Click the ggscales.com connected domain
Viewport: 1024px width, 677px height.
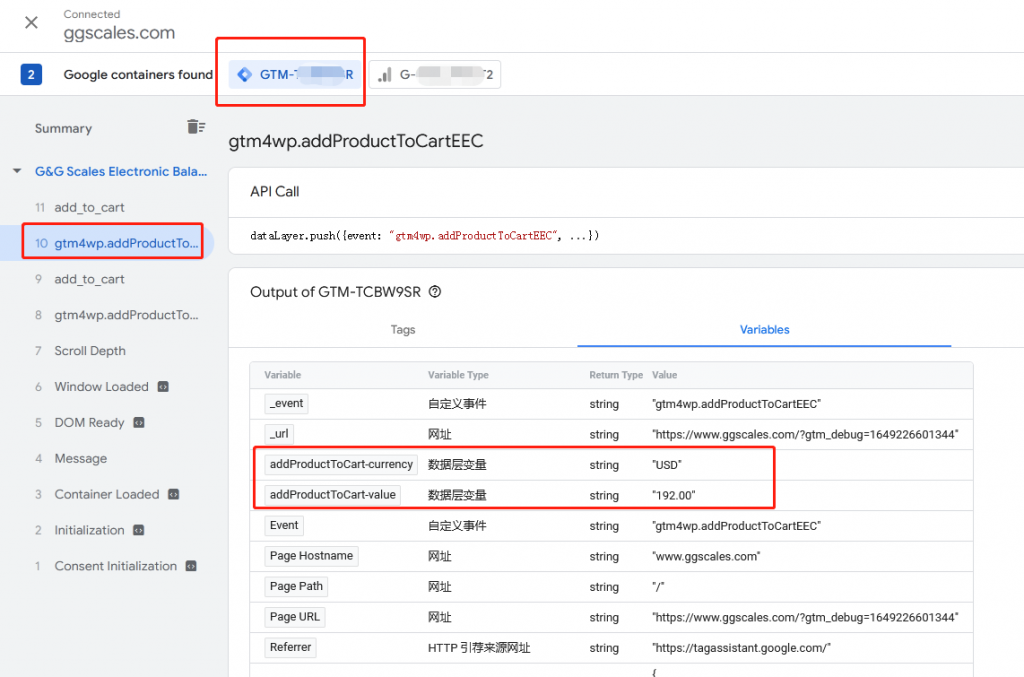[x=119, y=33]
